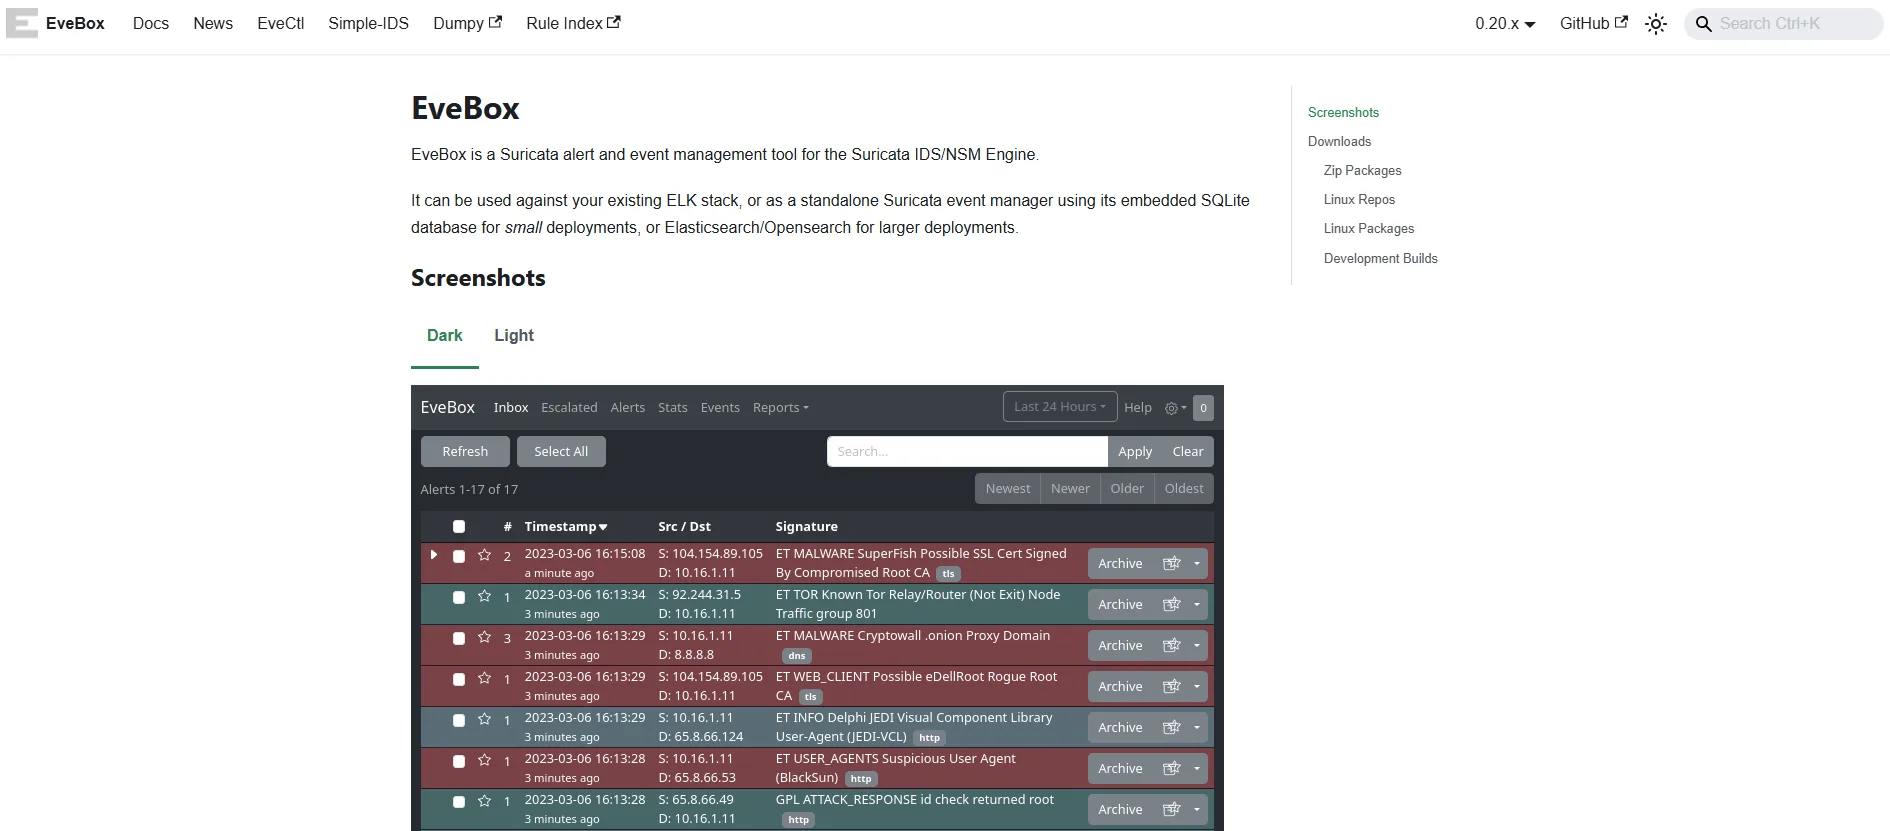Star the SuperFish SSL Cert alert
Image resolution: width=1890 pixels, height=831 pixels.
484,555
